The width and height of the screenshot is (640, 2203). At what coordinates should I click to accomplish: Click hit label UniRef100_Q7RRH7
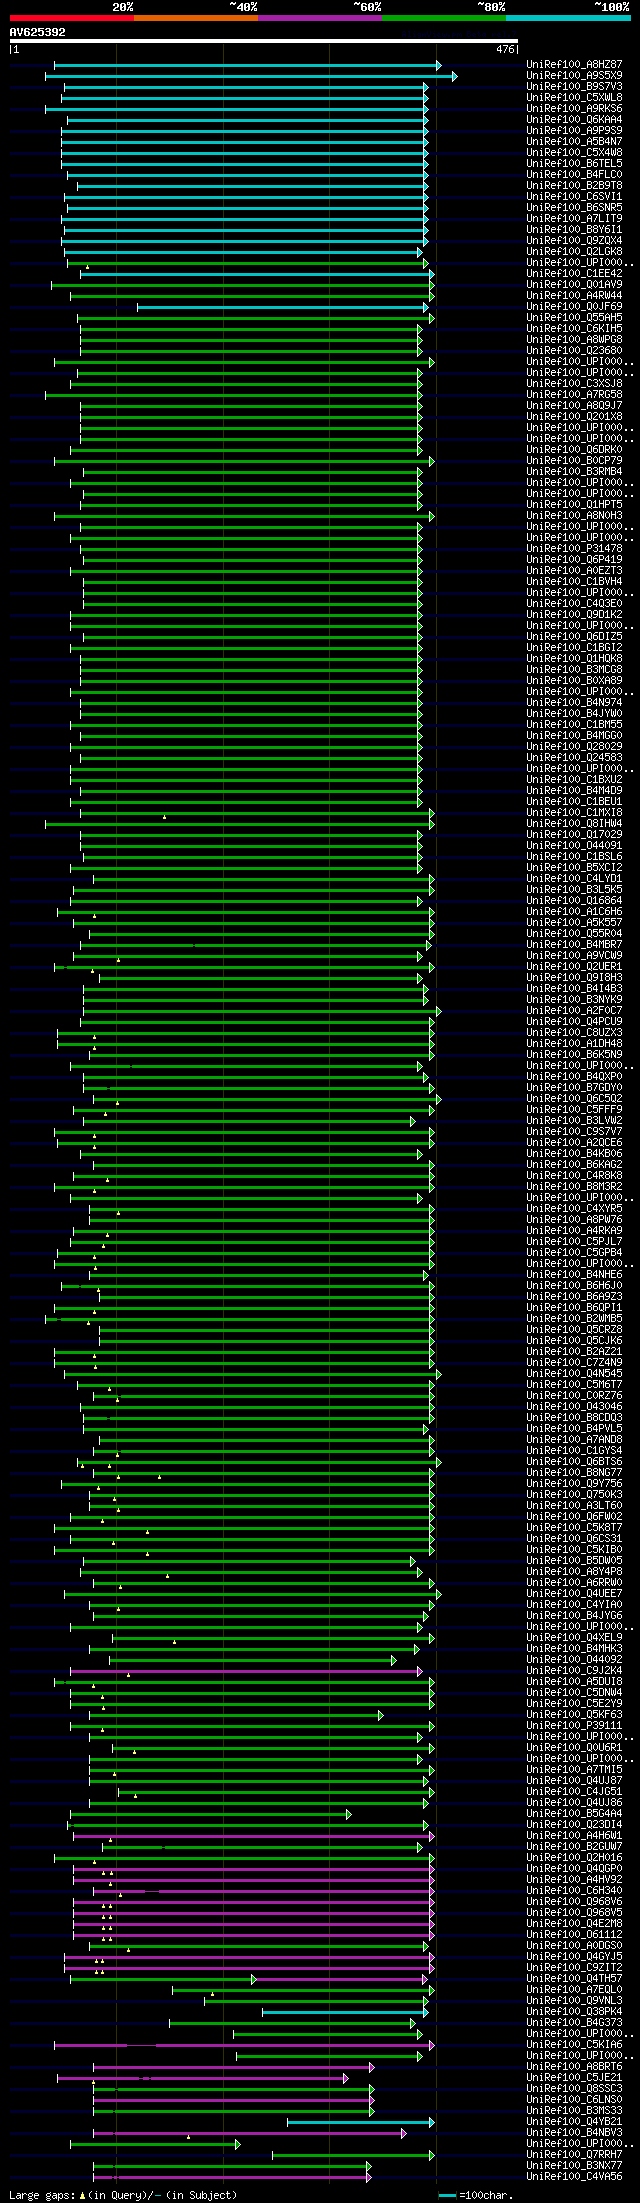[574, 2155]
